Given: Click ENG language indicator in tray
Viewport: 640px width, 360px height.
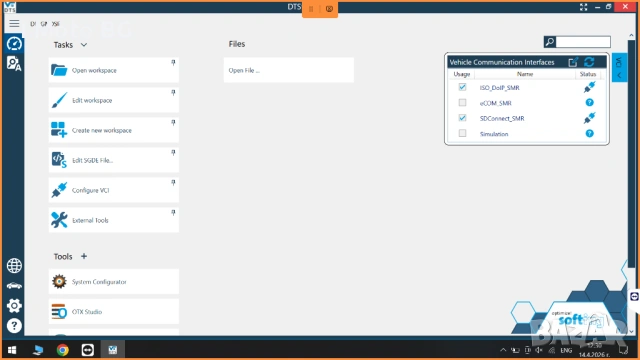Looking at the screenshot, I should 566,350.
